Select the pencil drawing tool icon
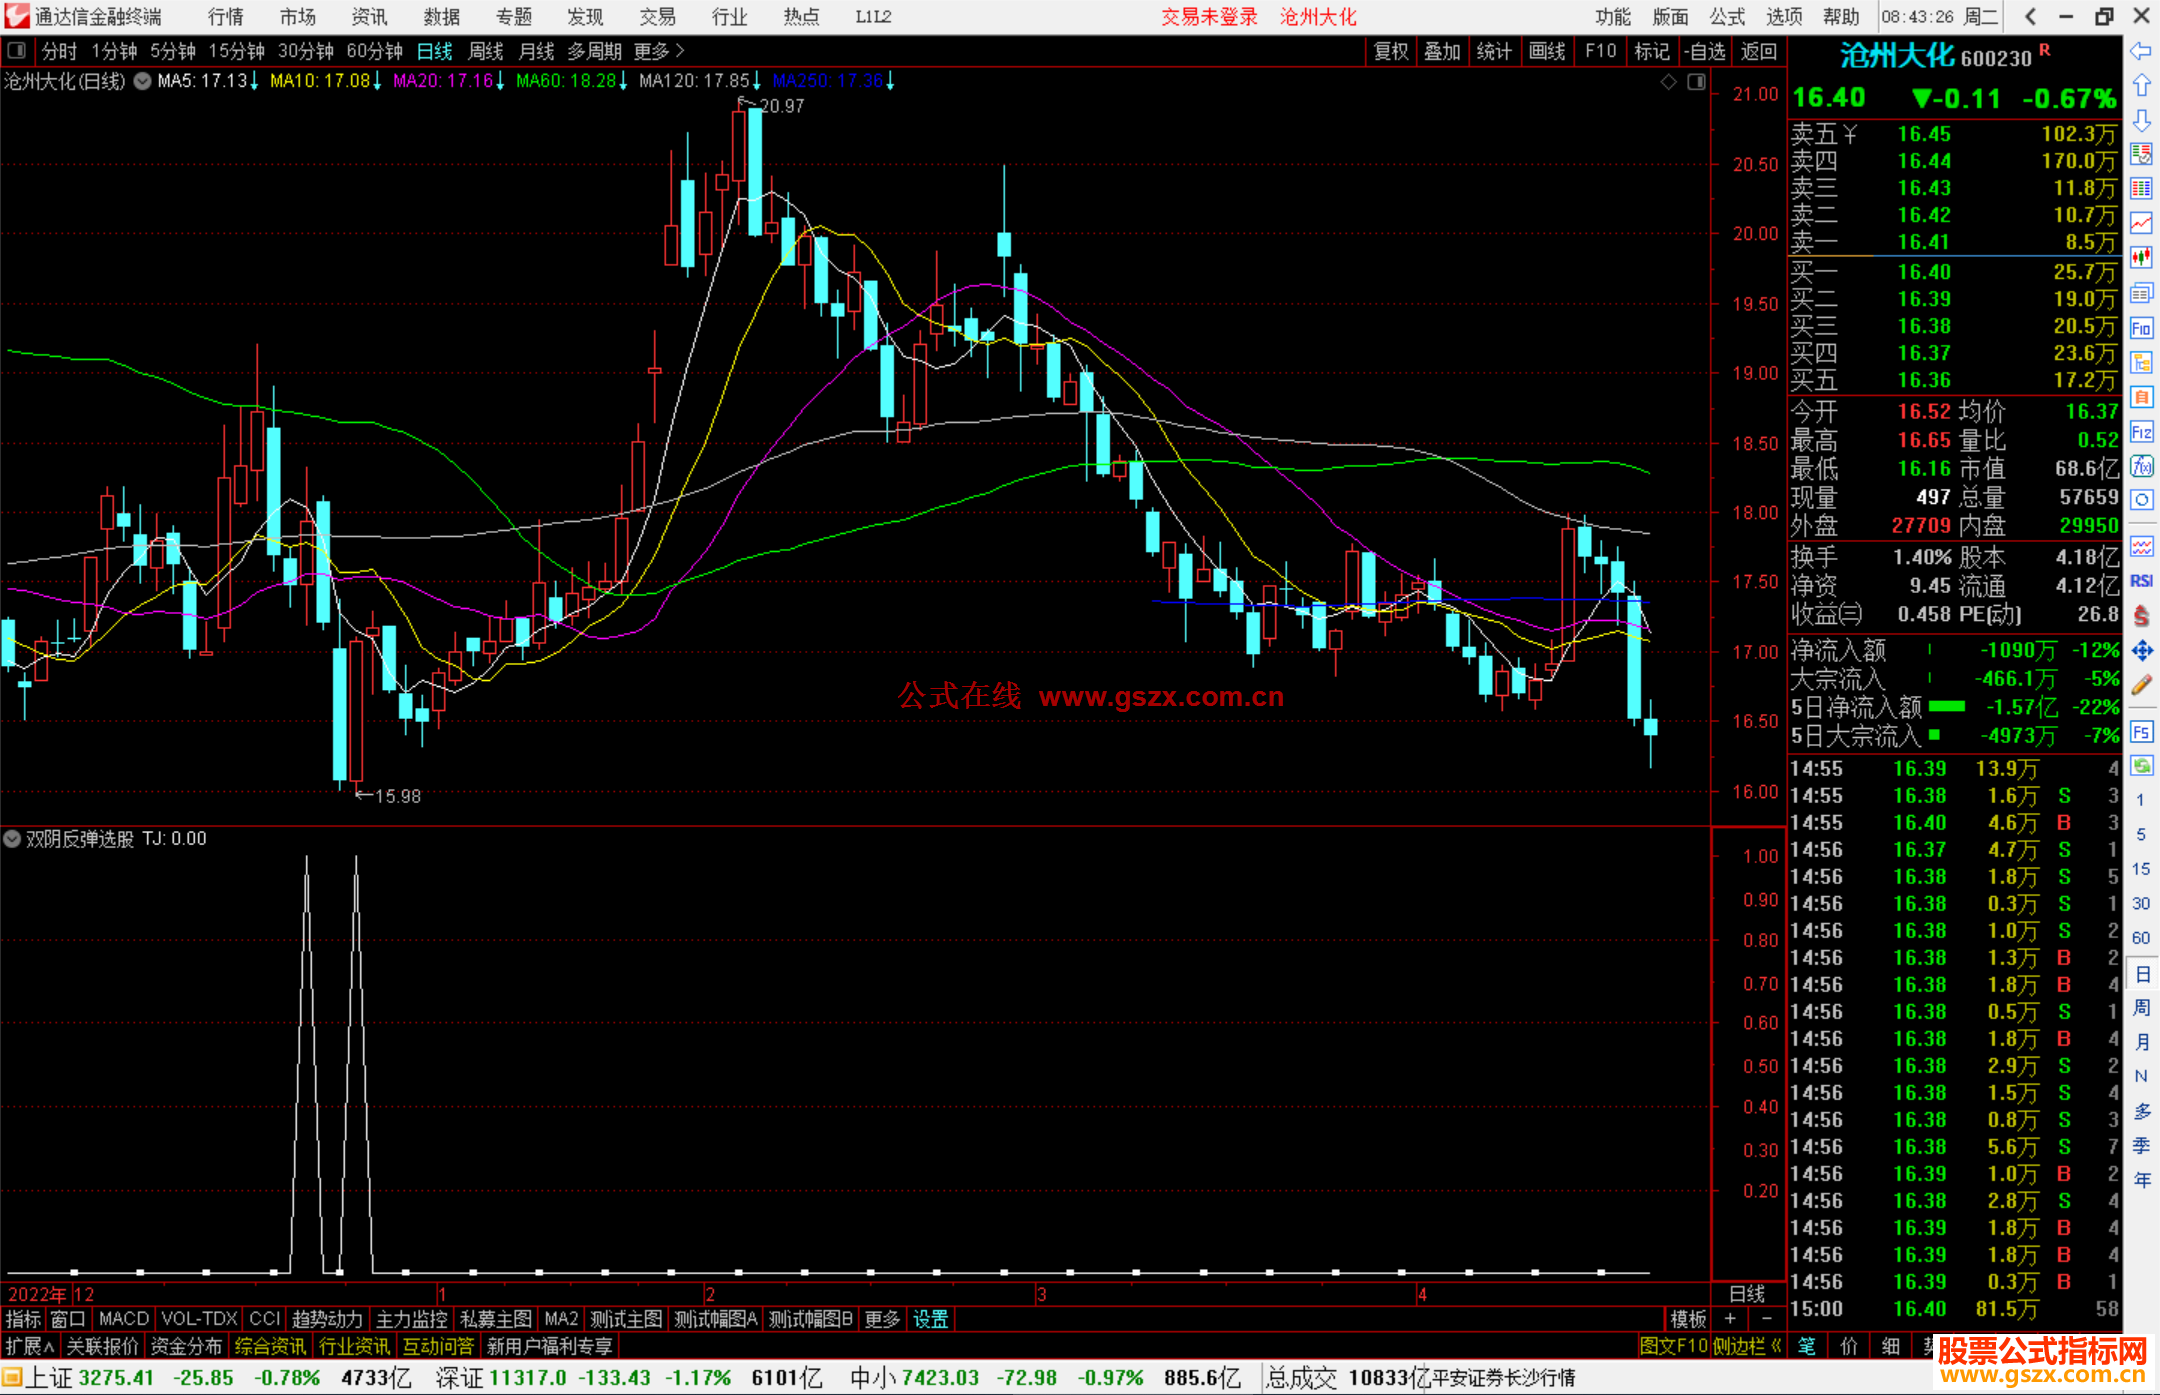This screenshot has width=2160, height=1395. (2141, 686)
